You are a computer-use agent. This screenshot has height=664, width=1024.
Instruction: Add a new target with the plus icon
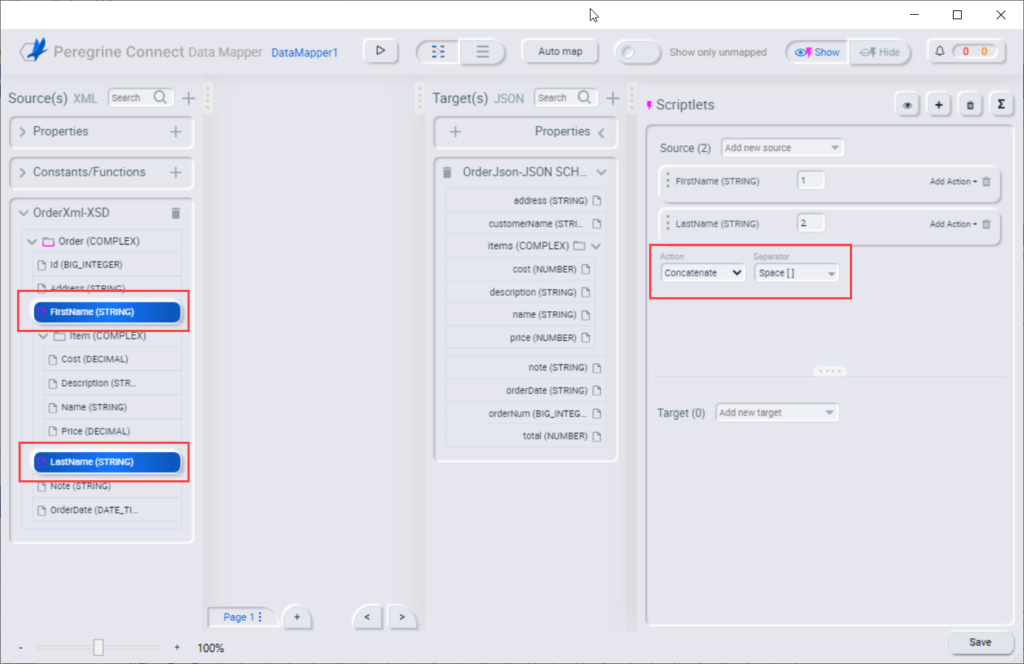[613, 98]
